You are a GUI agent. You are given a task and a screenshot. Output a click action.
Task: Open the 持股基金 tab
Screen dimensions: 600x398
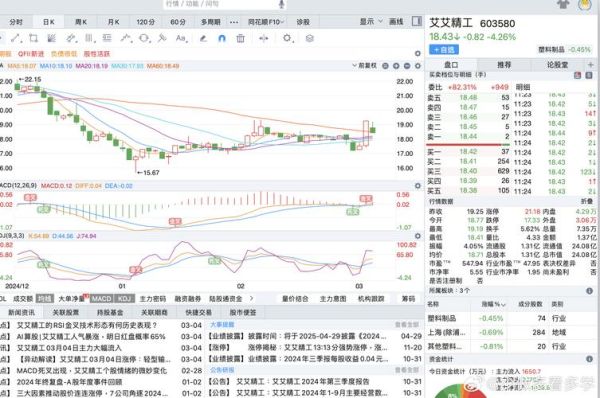110,312
